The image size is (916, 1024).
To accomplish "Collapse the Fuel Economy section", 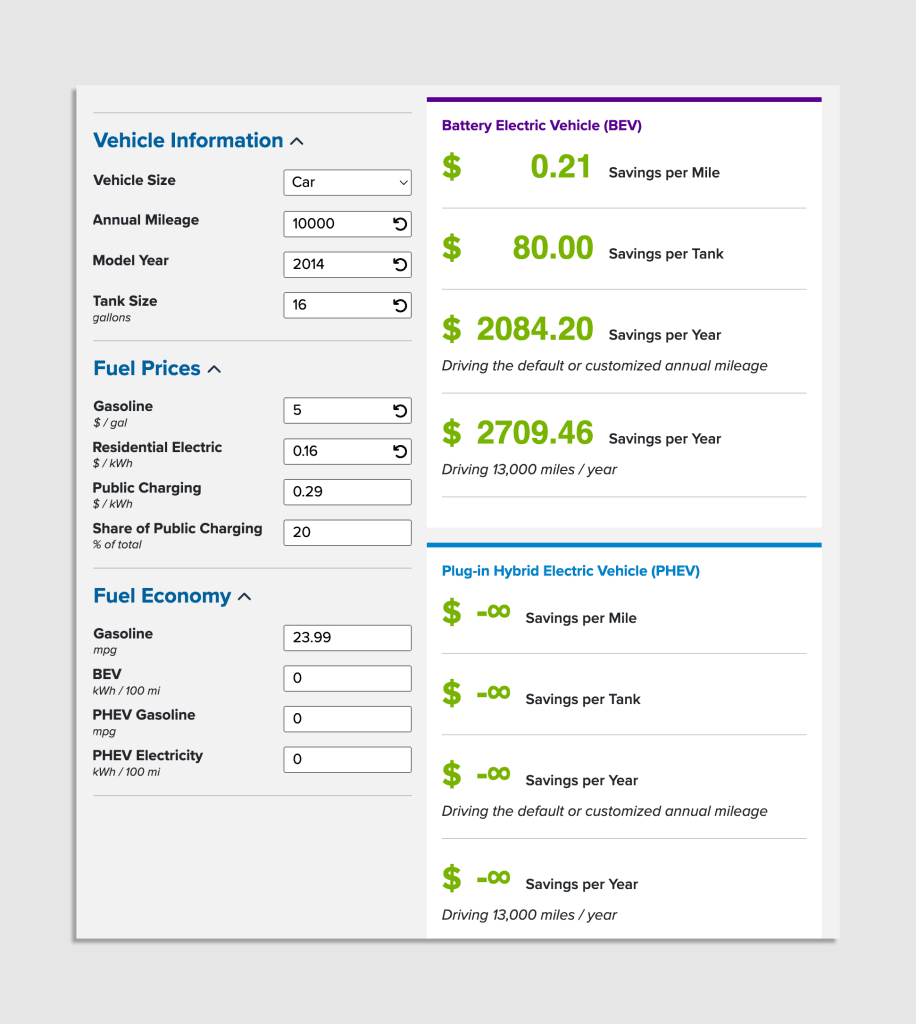I will click(246, 595).
